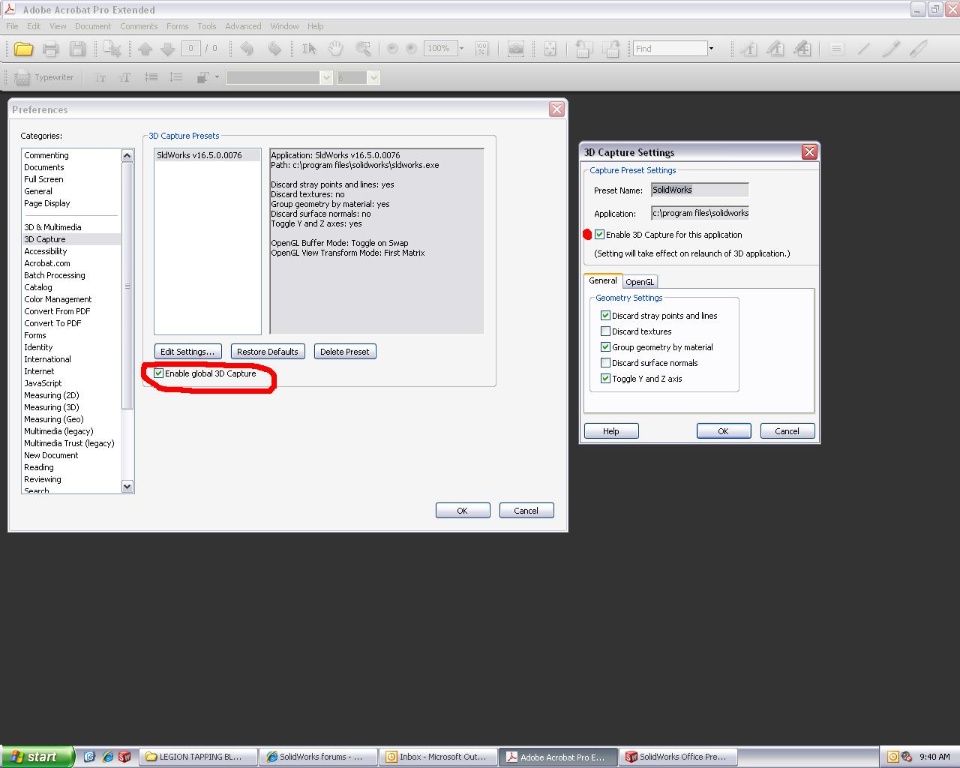Click the Categories list scroll-up arrow

coord(127,156)
